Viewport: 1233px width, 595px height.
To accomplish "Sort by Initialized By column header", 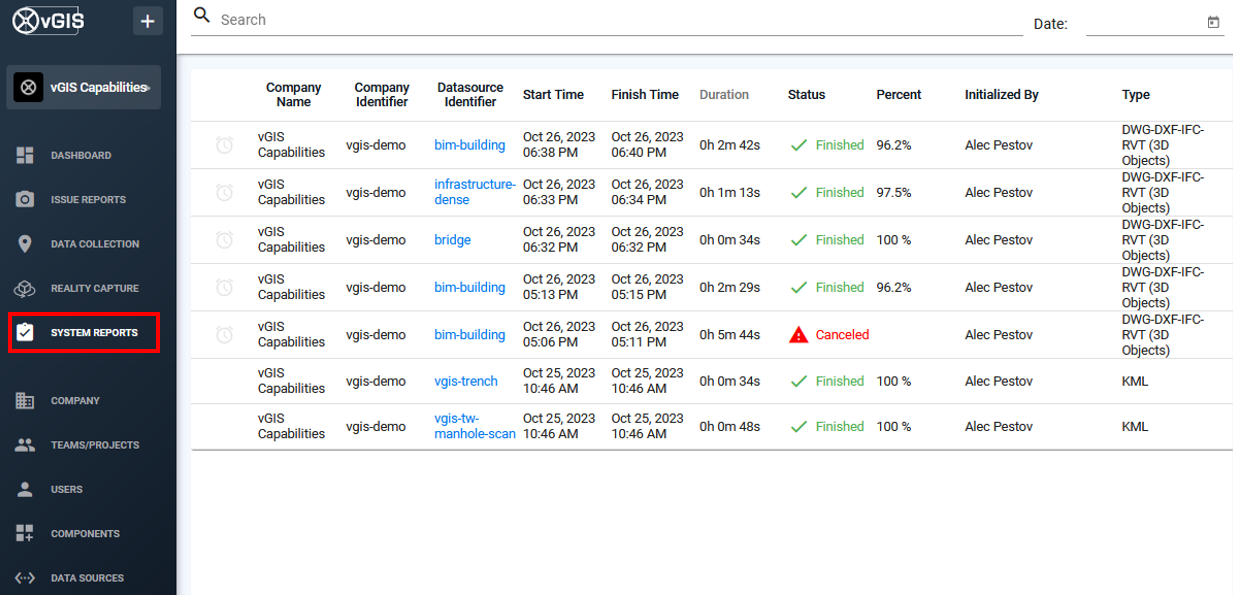I will 1002,95.
